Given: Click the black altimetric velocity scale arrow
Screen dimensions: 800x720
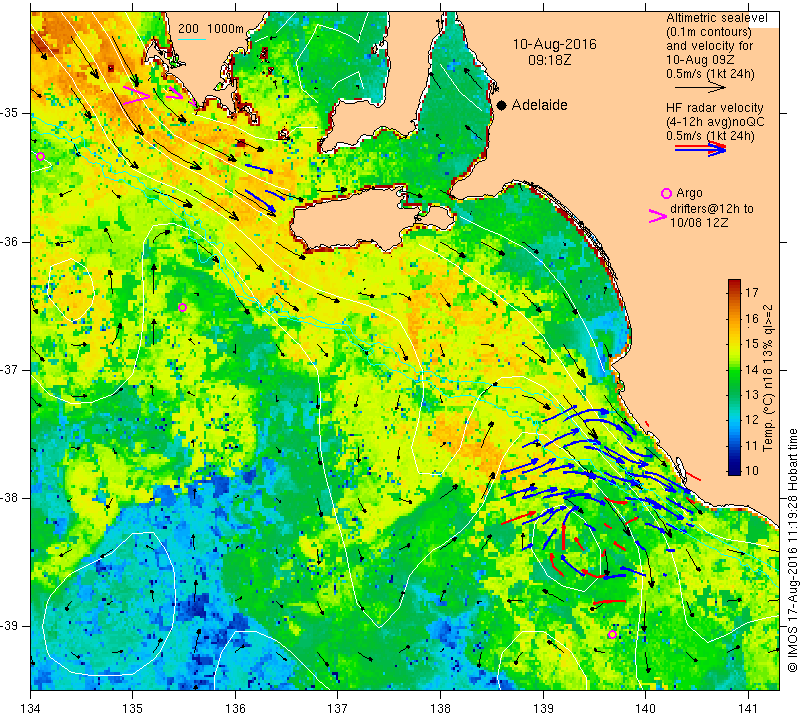Looking at the screenshot, I should 700,87.
